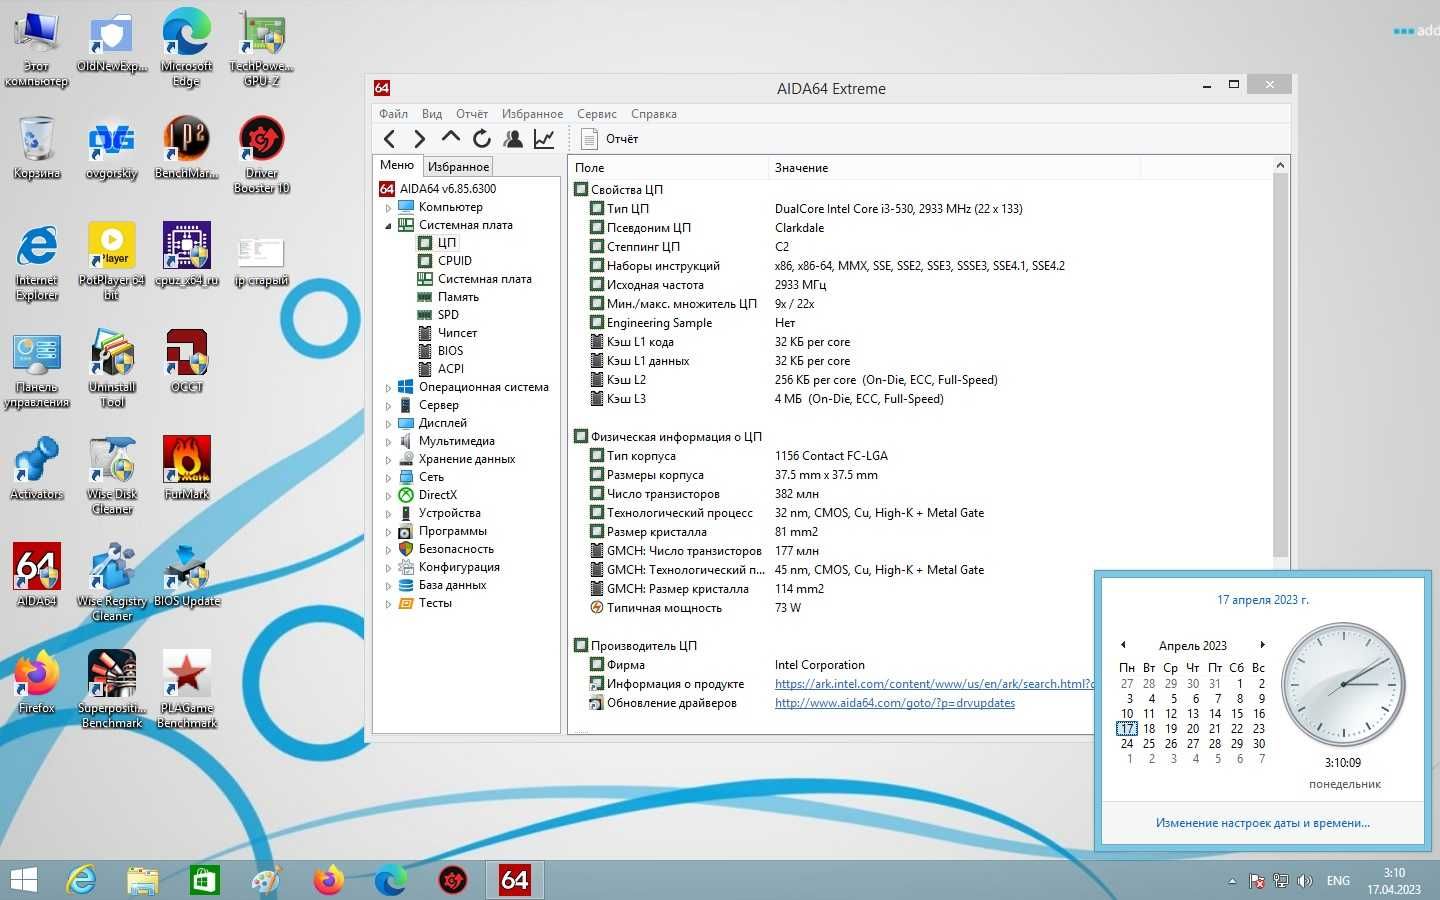This screenshot has width=1440, height=900.
Task: Open File Explorer from the taskbar
Action: [x=143, y=880]
